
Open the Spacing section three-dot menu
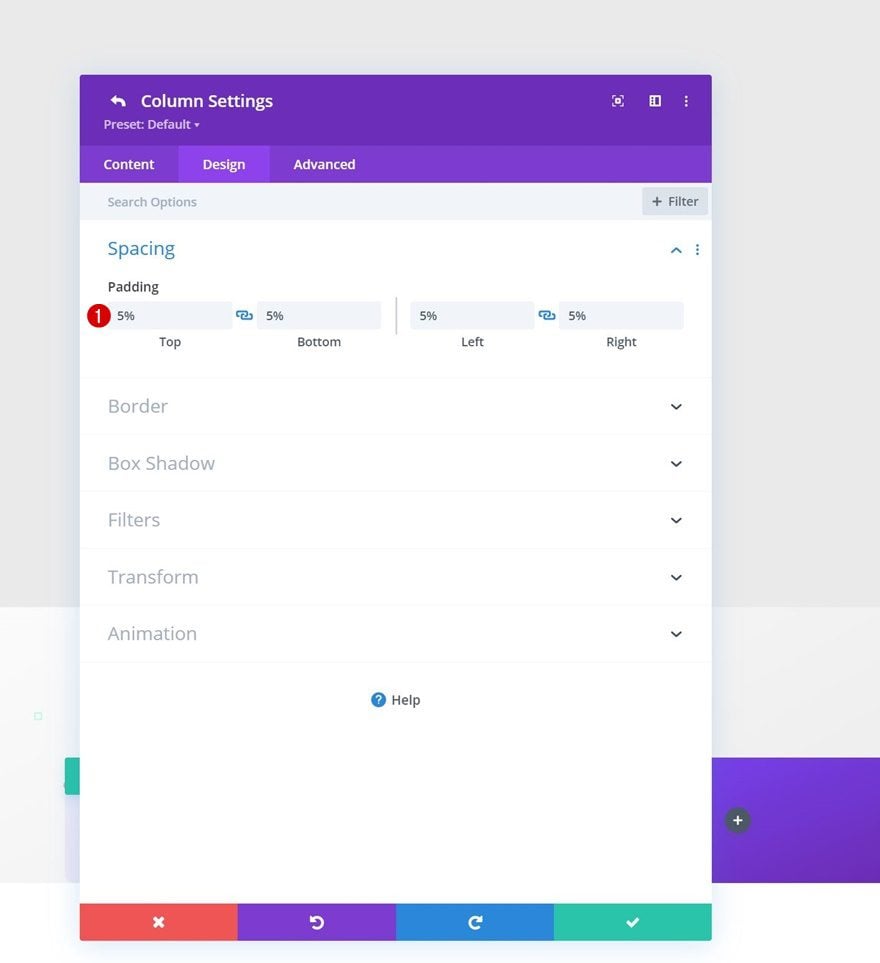click(x=697, y=249)
